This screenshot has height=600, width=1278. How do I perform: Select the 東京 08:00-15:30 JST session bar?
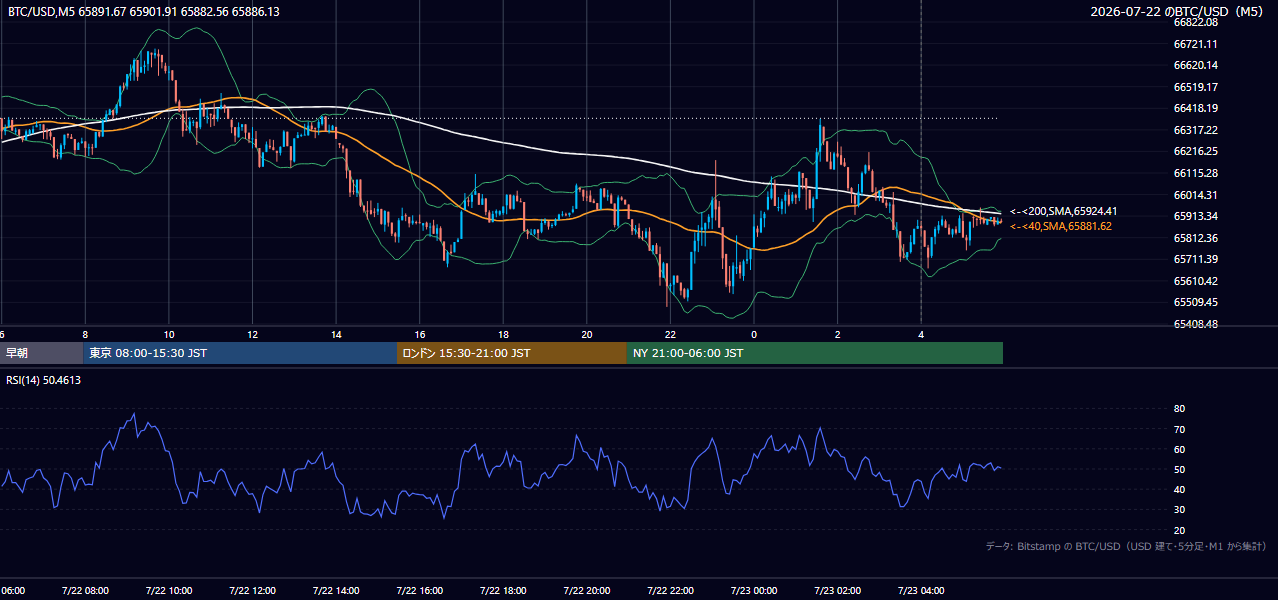pyautogui.click(x=240, y=353)
